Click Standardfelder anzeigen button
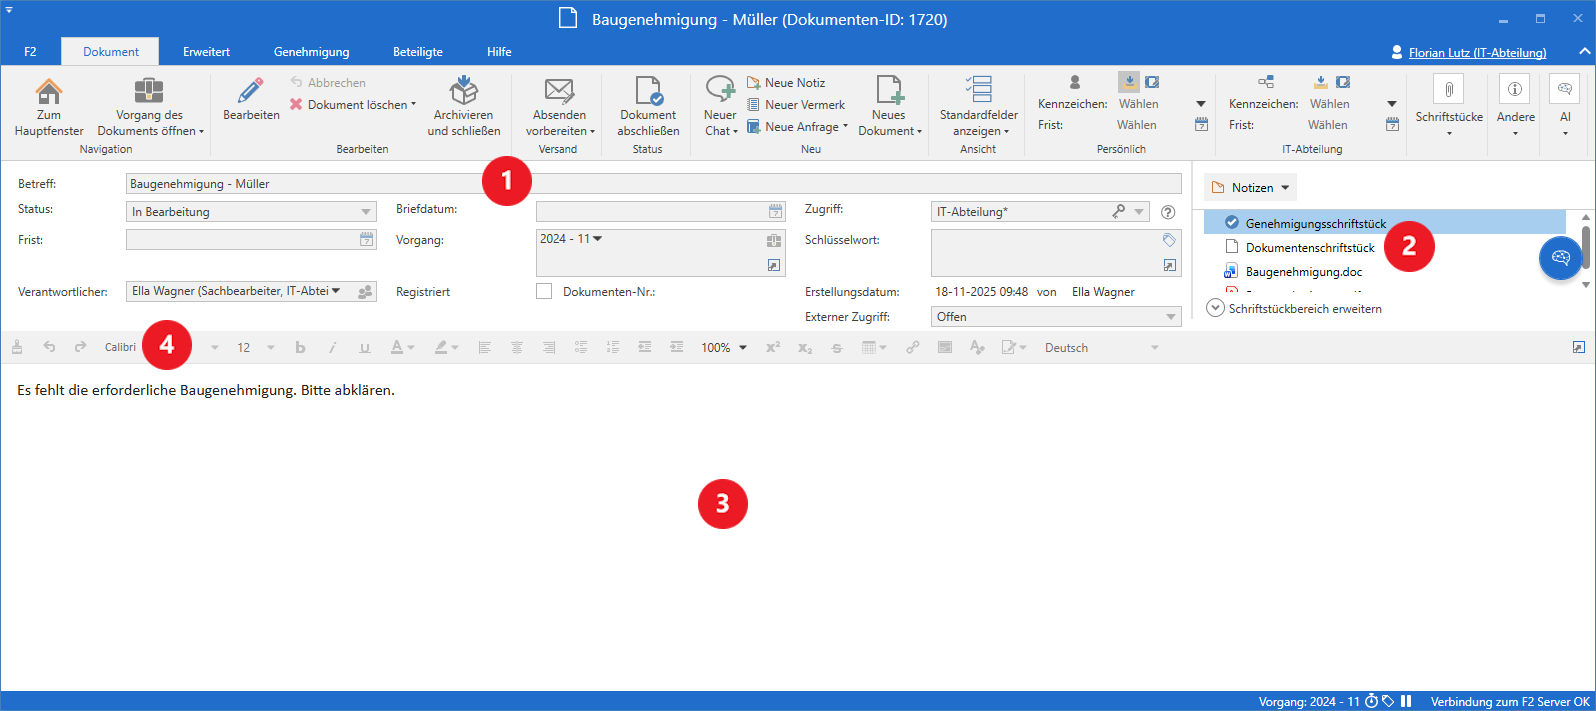Image resolution: width=1596 pixels, height=711 pixels. click(979, 107)
